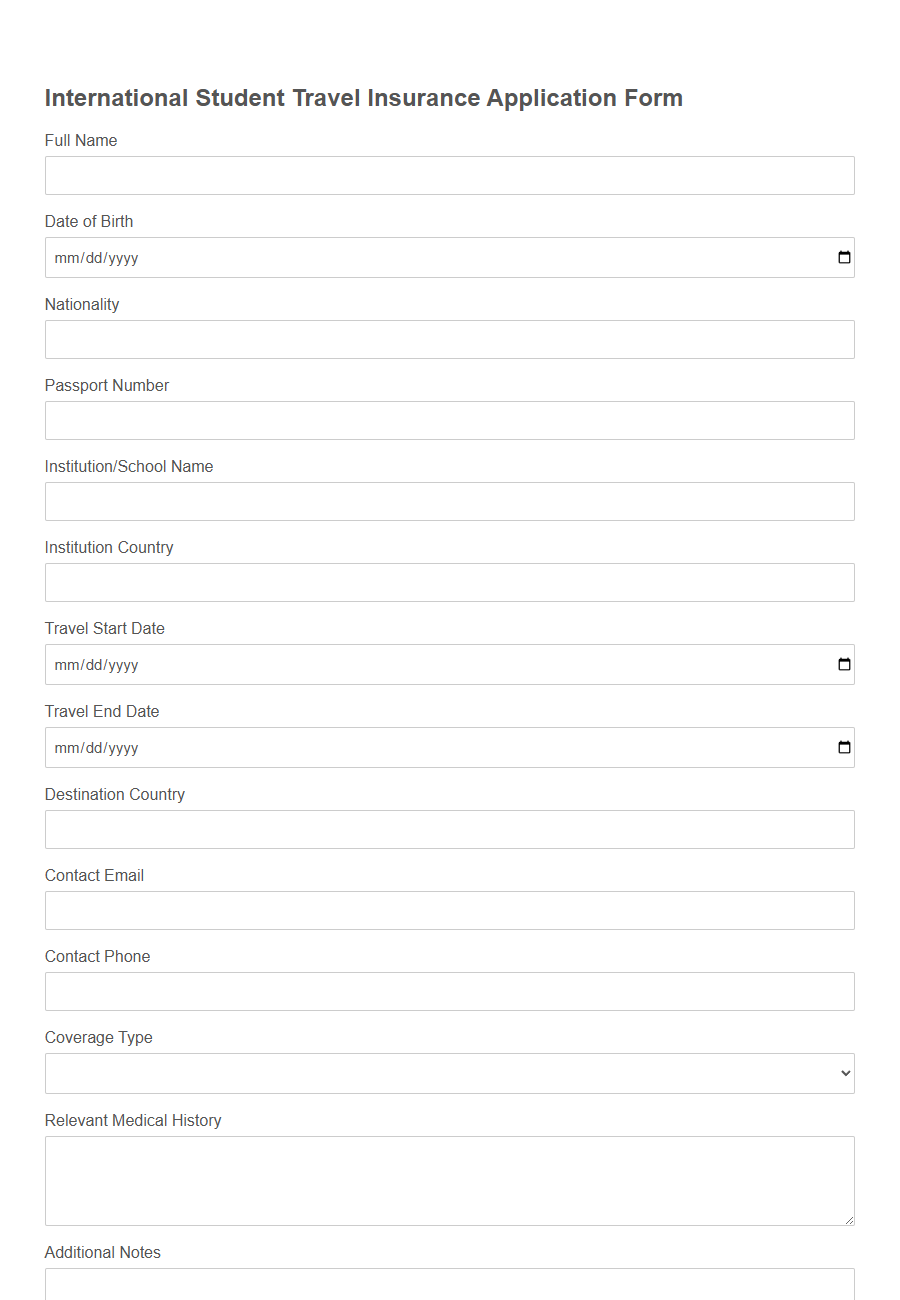The width and height of the screenshot is (900, 1300).
Task: Click inside the Full Name field
Action: click(450, 175)
